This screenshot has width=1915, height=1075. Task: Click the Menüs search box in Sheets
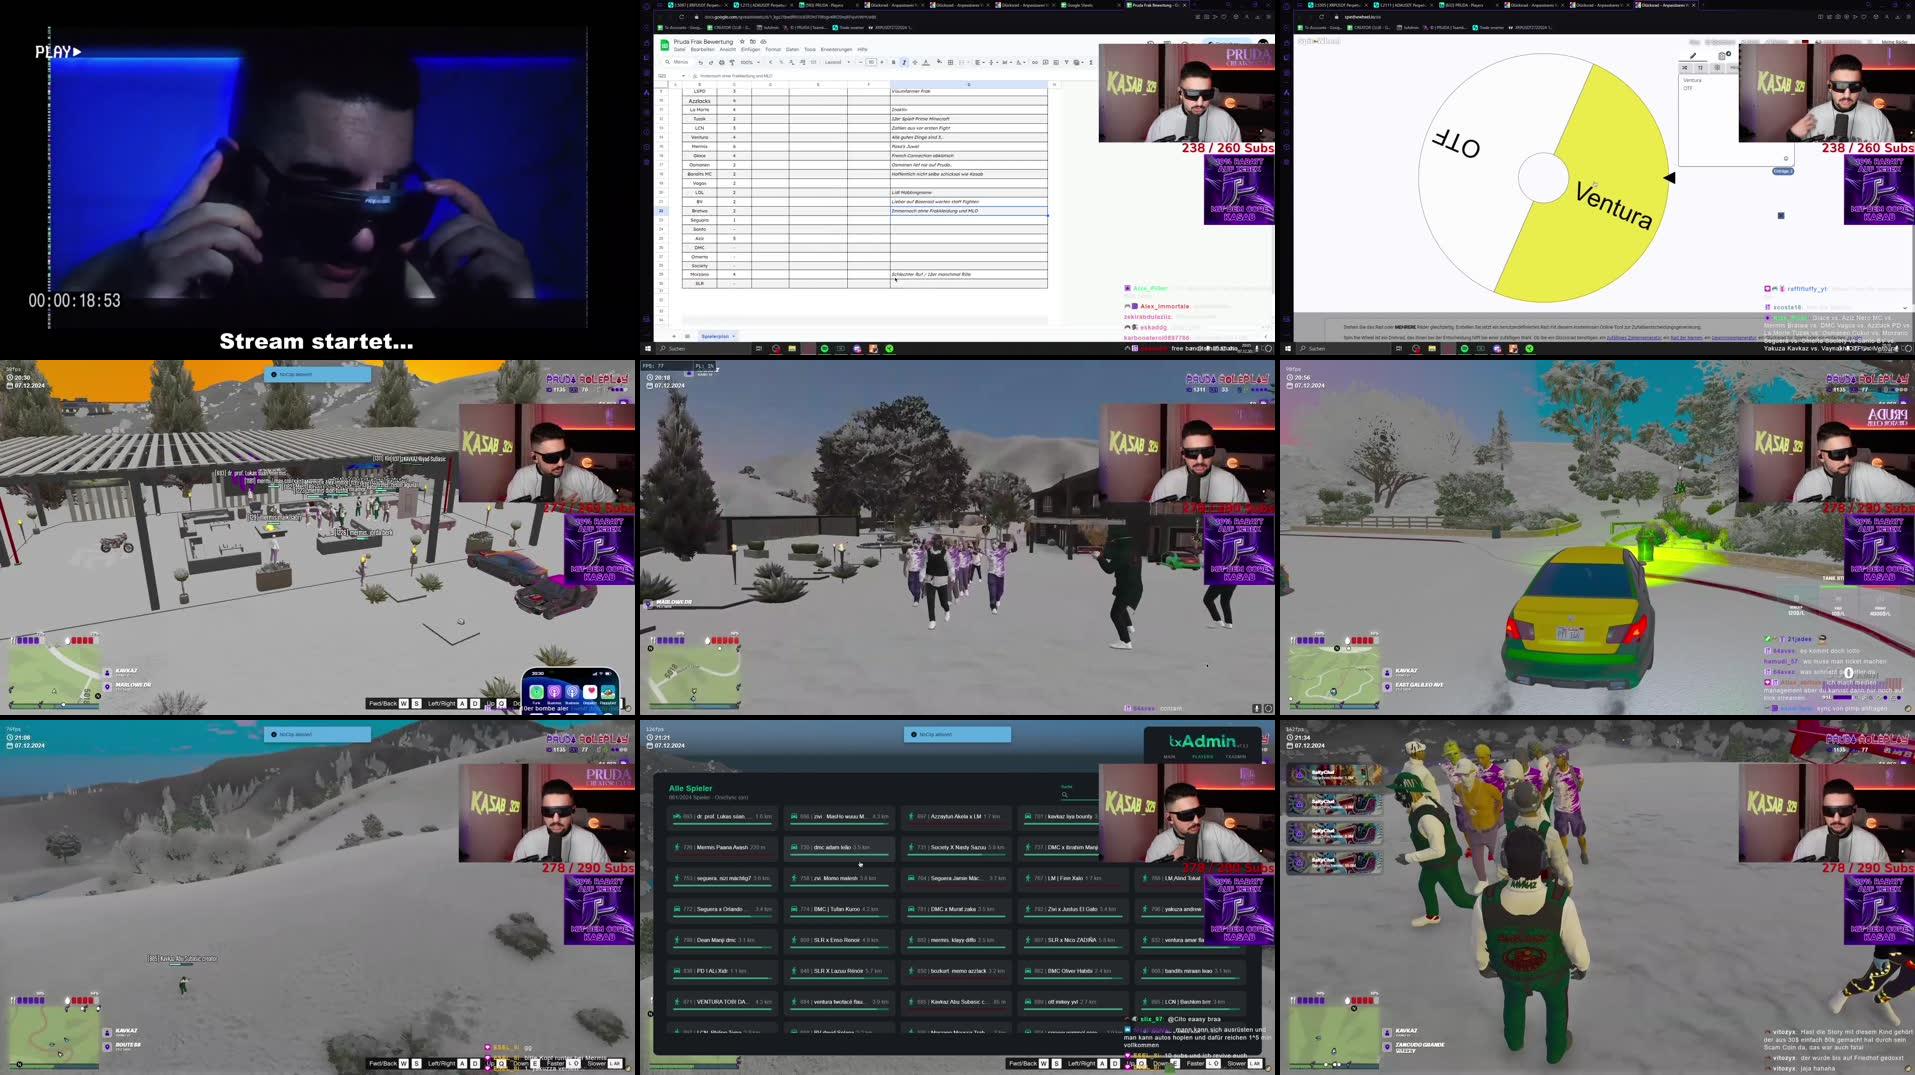[x=676, y=62]
